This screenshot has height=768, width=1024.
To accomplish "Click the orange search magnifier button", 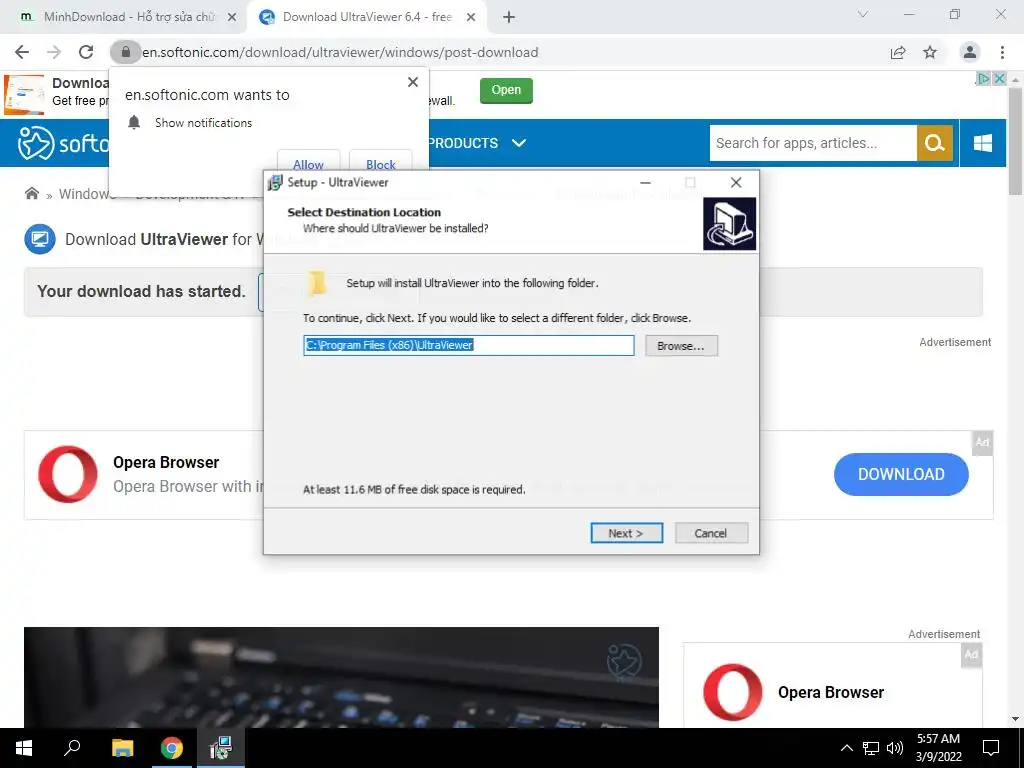I will click(935, 143).
